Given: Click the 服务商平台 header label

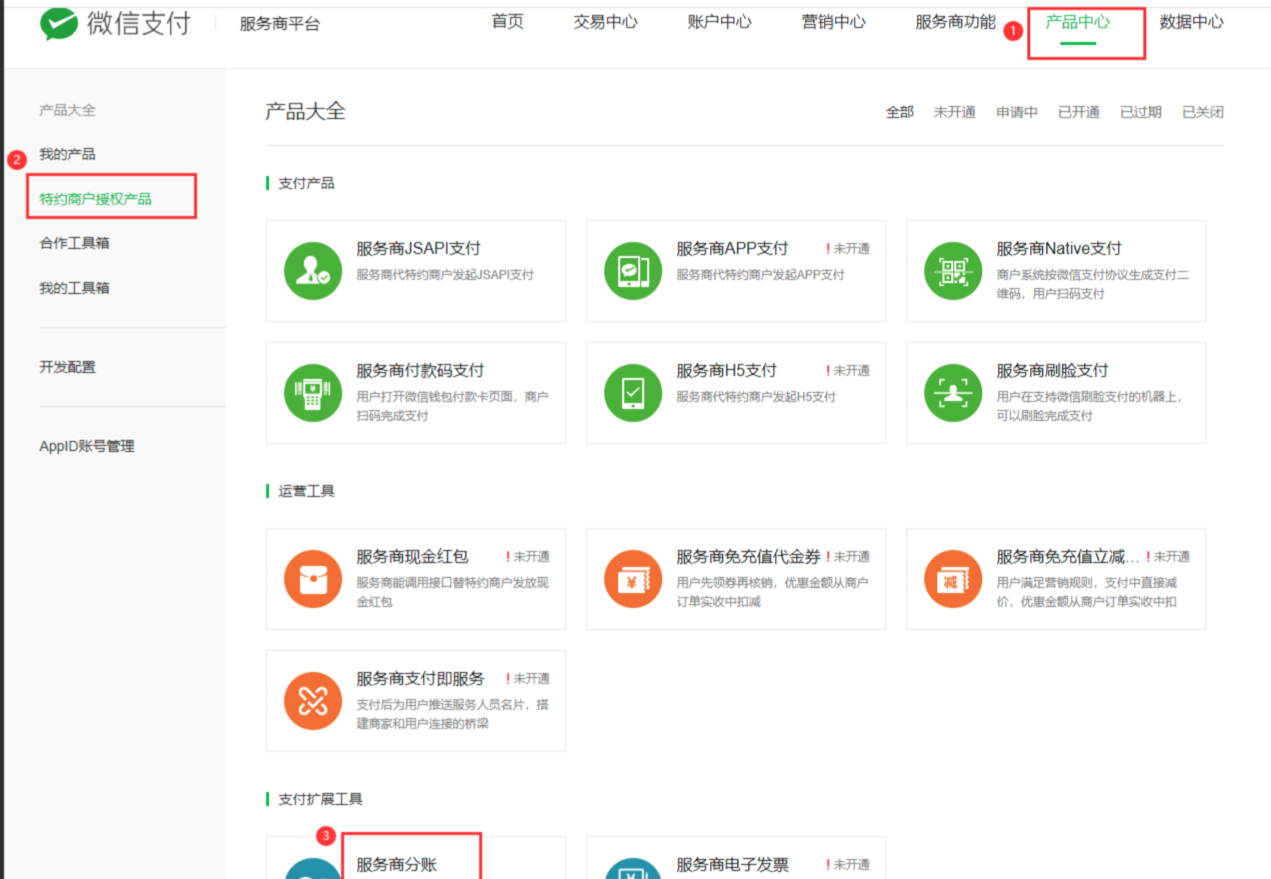Looking at the screenshot, I should (280, 24).
